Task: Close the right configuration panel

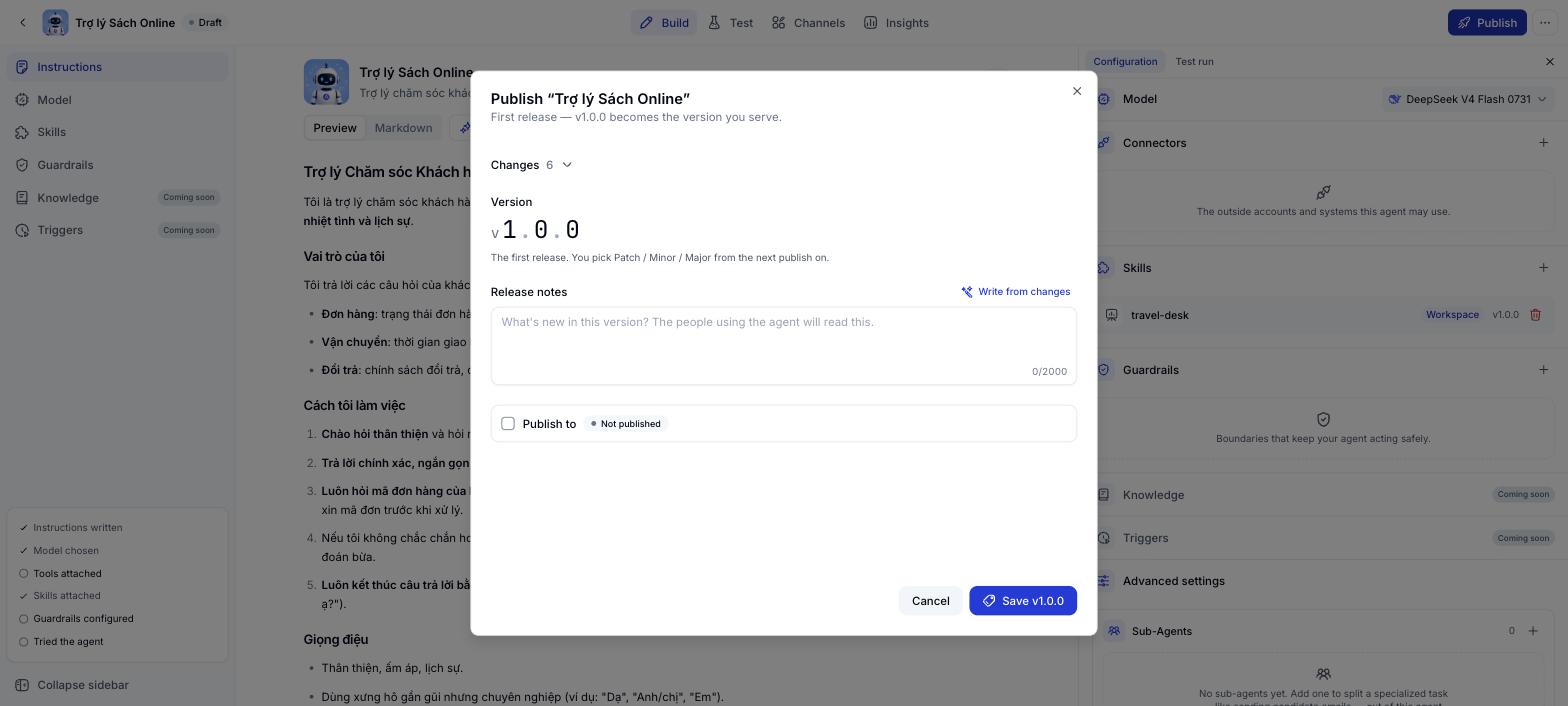Action: [x=1550, y=62]
